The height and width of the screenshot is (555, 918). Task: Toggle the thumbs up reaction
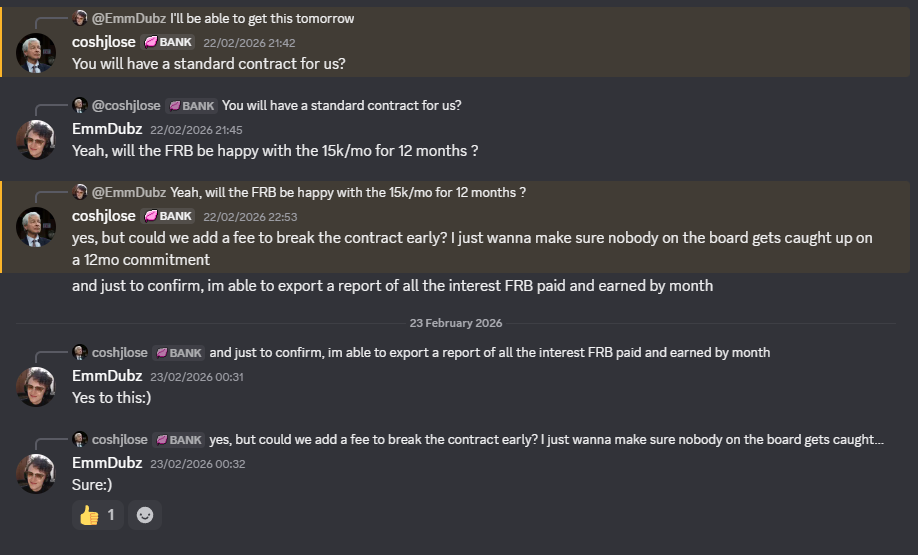click(96, 515)
